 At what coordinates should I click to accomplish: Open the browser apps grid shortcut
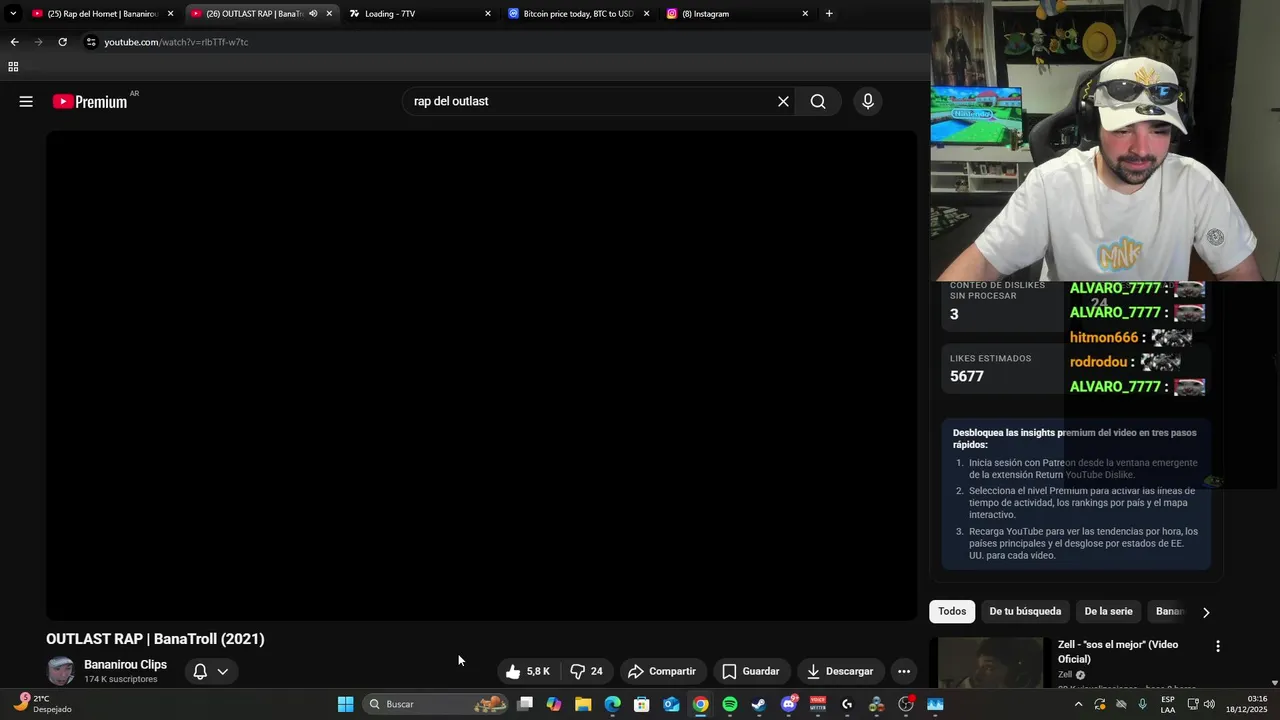(13, 67)
